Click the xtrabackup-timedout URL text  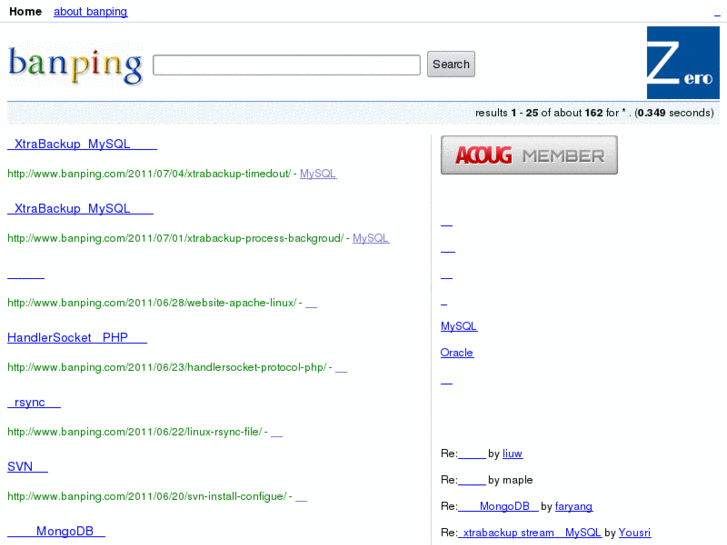(x=149, y=173)
